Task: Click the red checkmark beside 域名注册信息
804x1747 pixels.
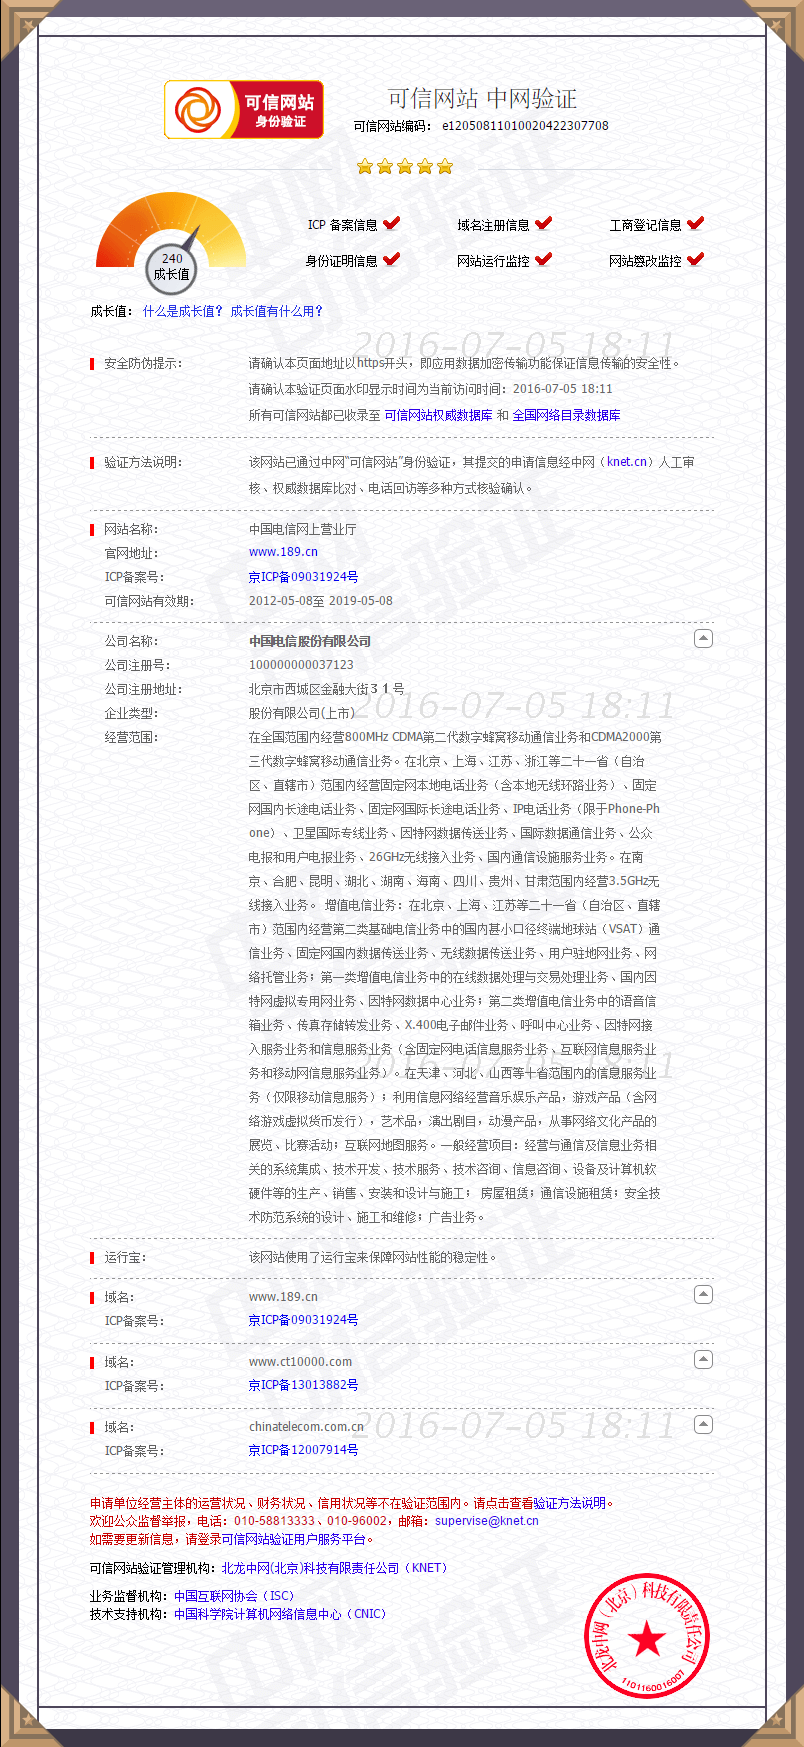Action: (543, 223)
